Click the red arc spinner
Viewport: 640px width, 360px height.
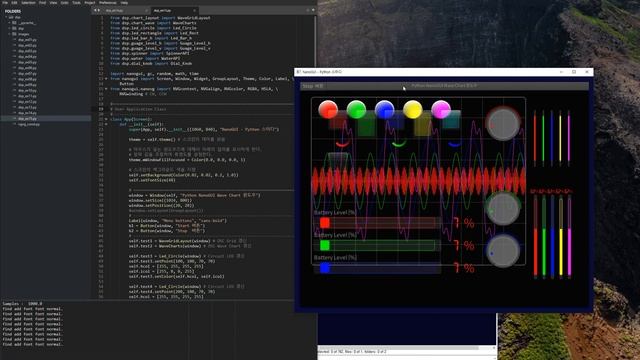pyautogui.click(x=342, y=144)
